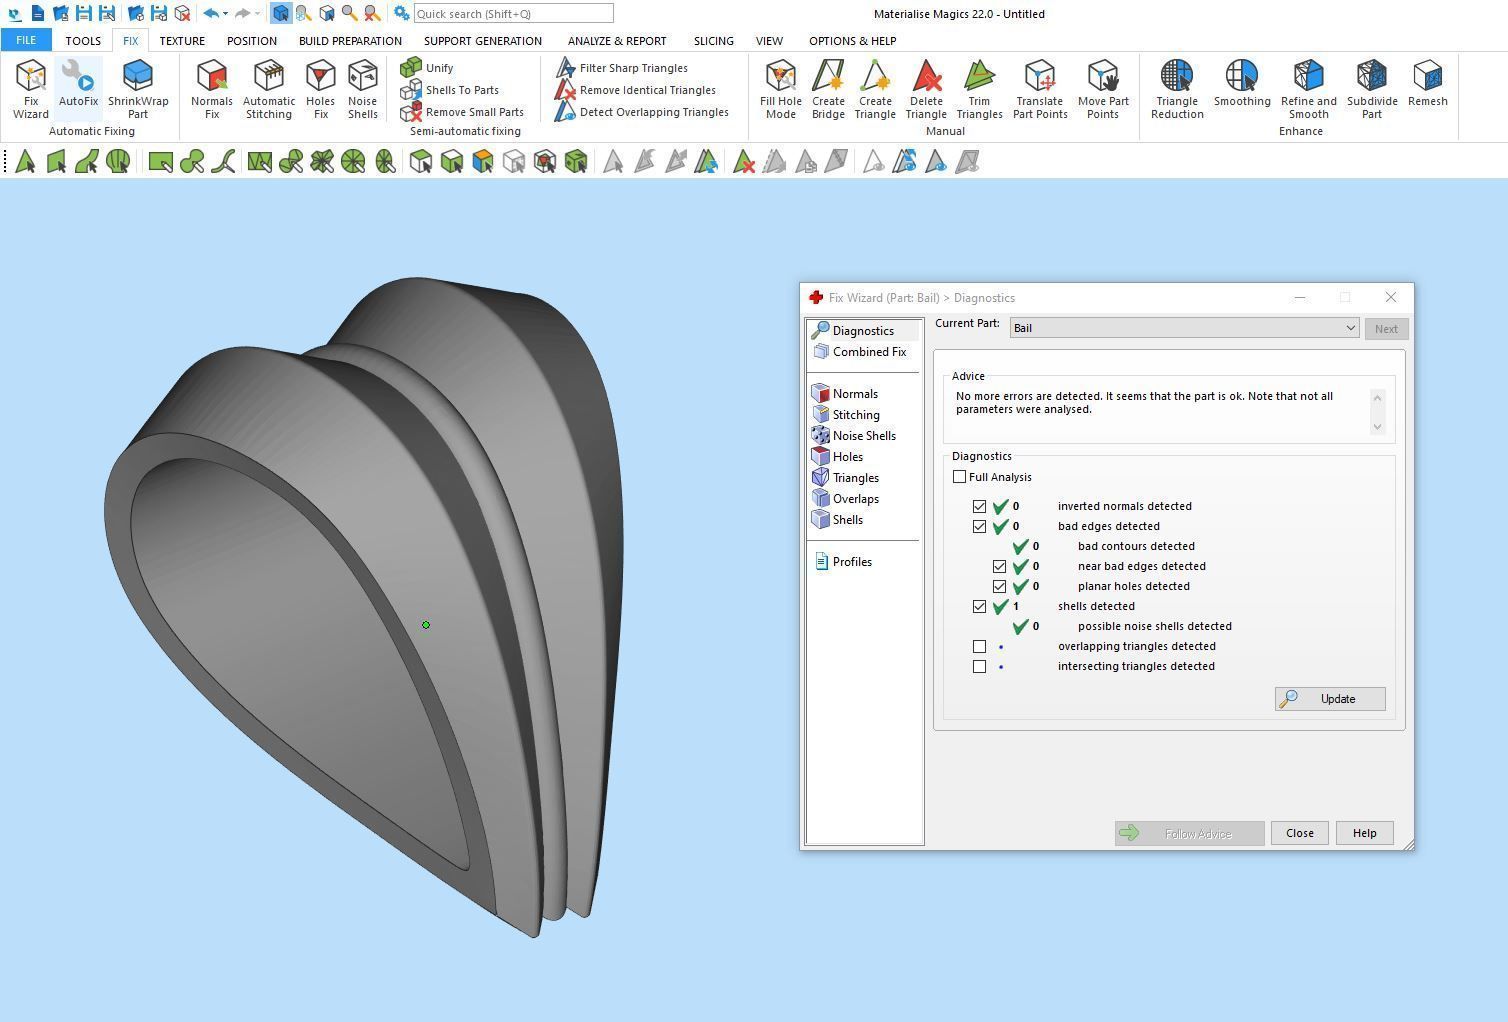Viewport: 1508px width, 1022px height.
Task: Click the Advice box scroll-down arrow
Action: (1377, 427)
